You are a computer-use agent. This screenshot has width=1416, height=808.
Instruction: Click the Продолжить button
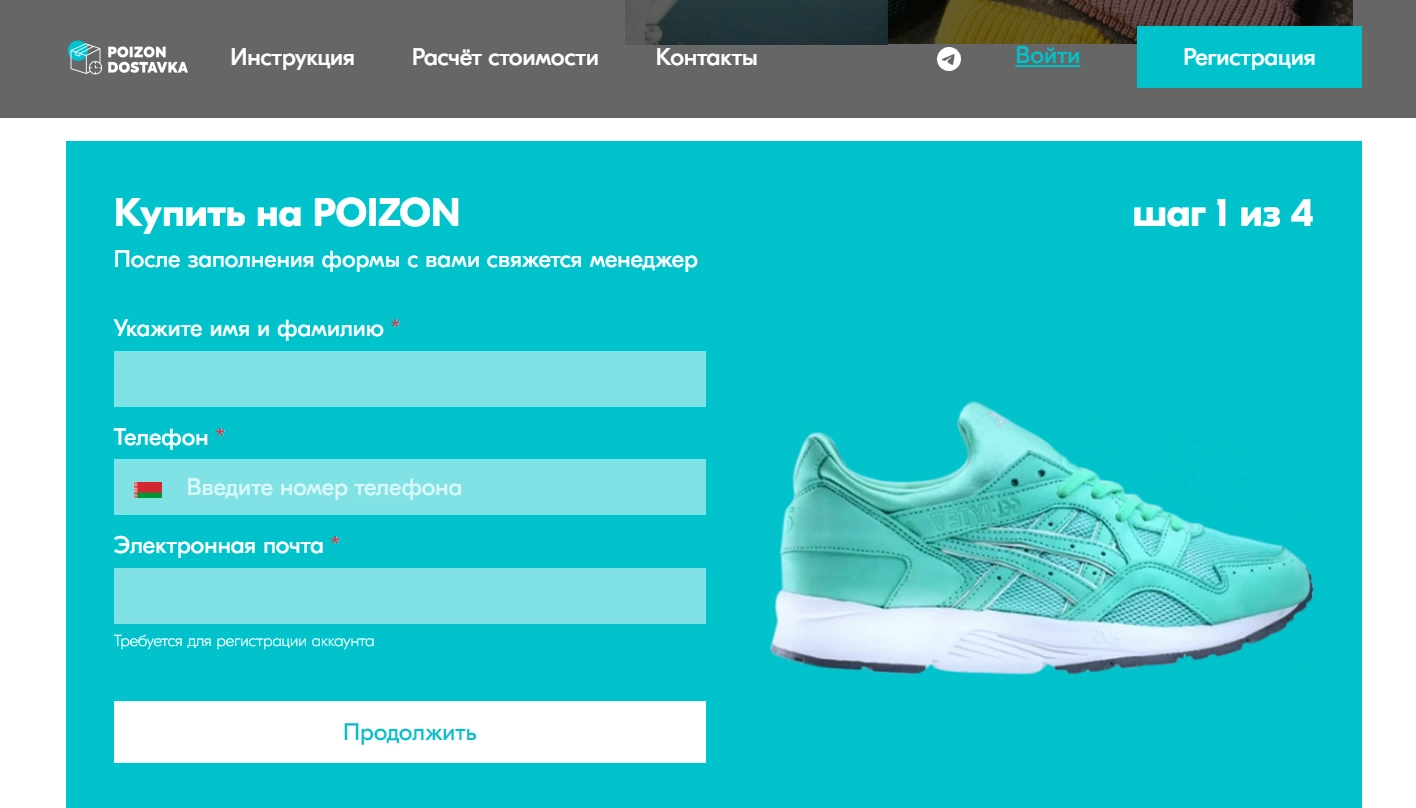pyautogui.click(x=410, y=732)
